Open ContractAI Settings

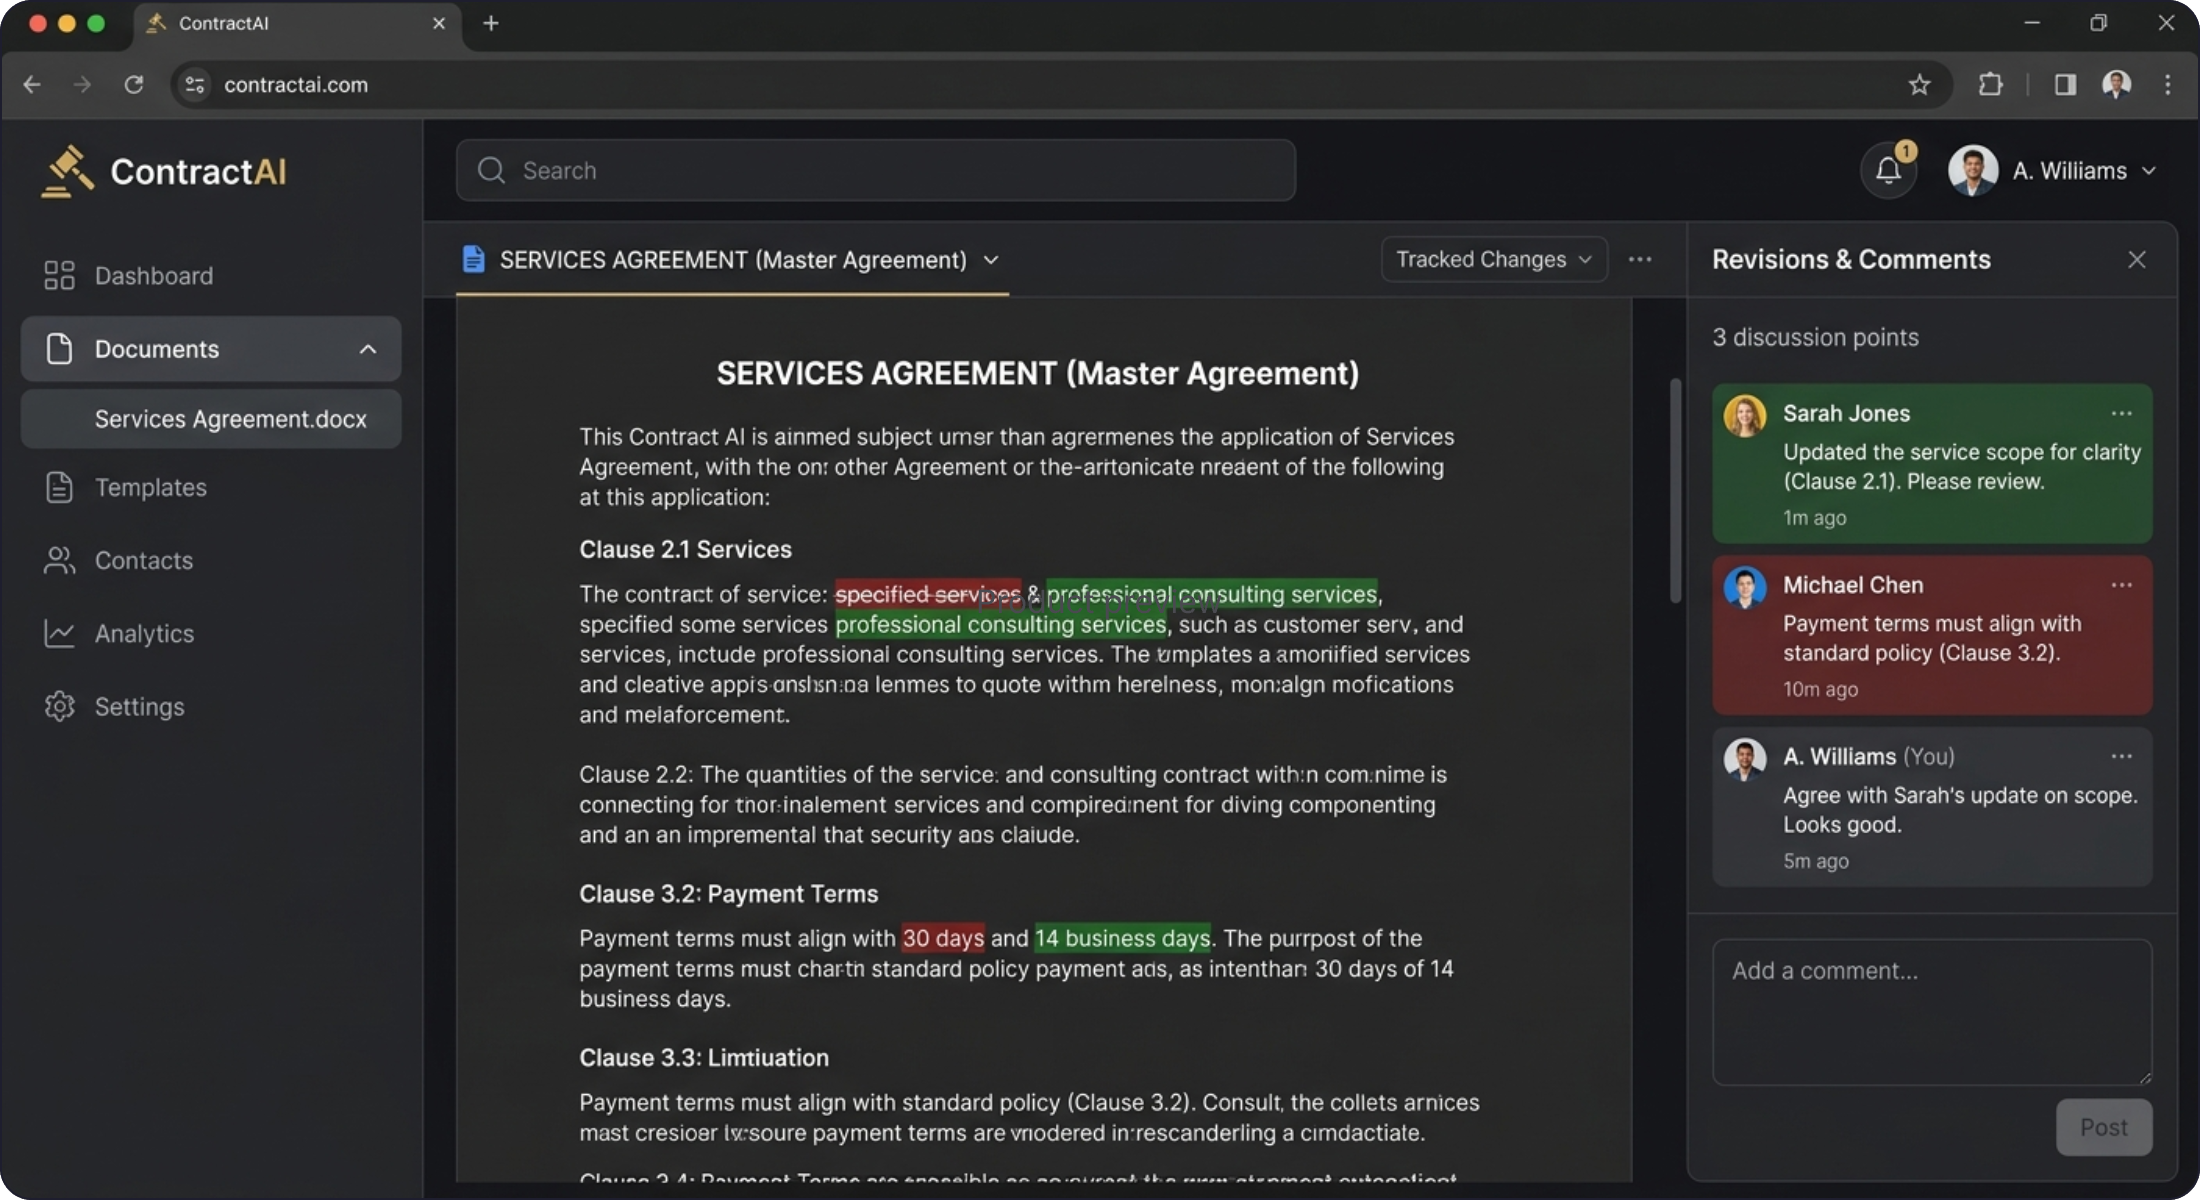139,706
